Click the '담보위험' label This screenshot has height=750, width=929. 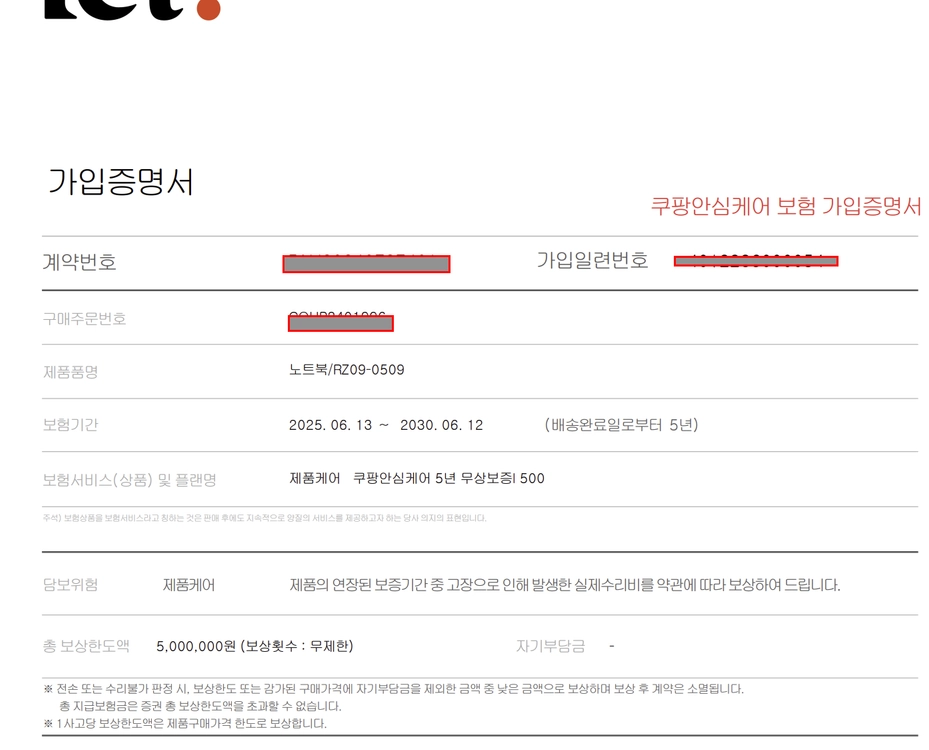click(70, 585)
